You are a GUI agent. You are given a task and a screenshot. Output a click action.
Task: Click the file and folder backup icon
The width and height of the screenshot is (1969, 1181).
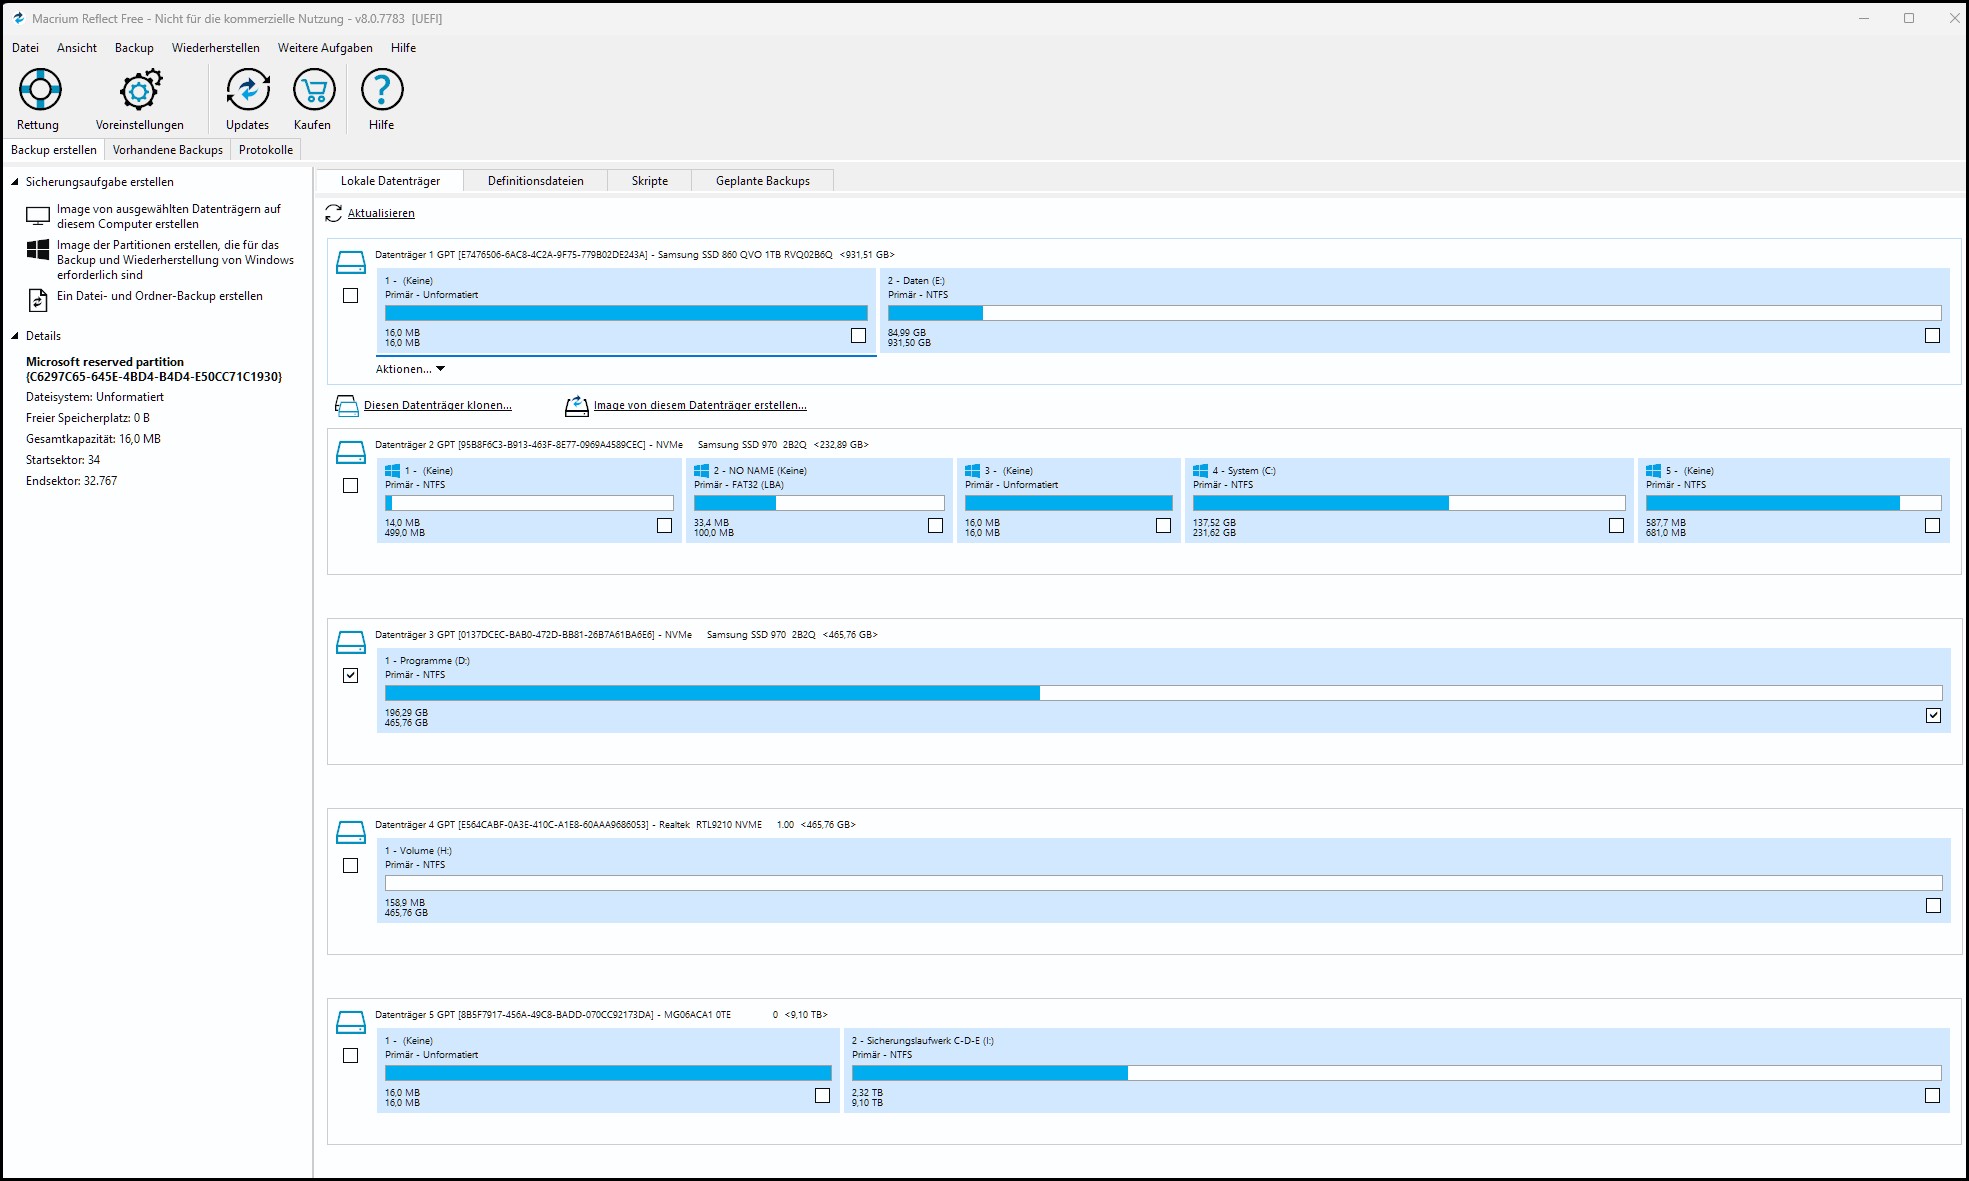pyautogui.click(x=38, y=299)
